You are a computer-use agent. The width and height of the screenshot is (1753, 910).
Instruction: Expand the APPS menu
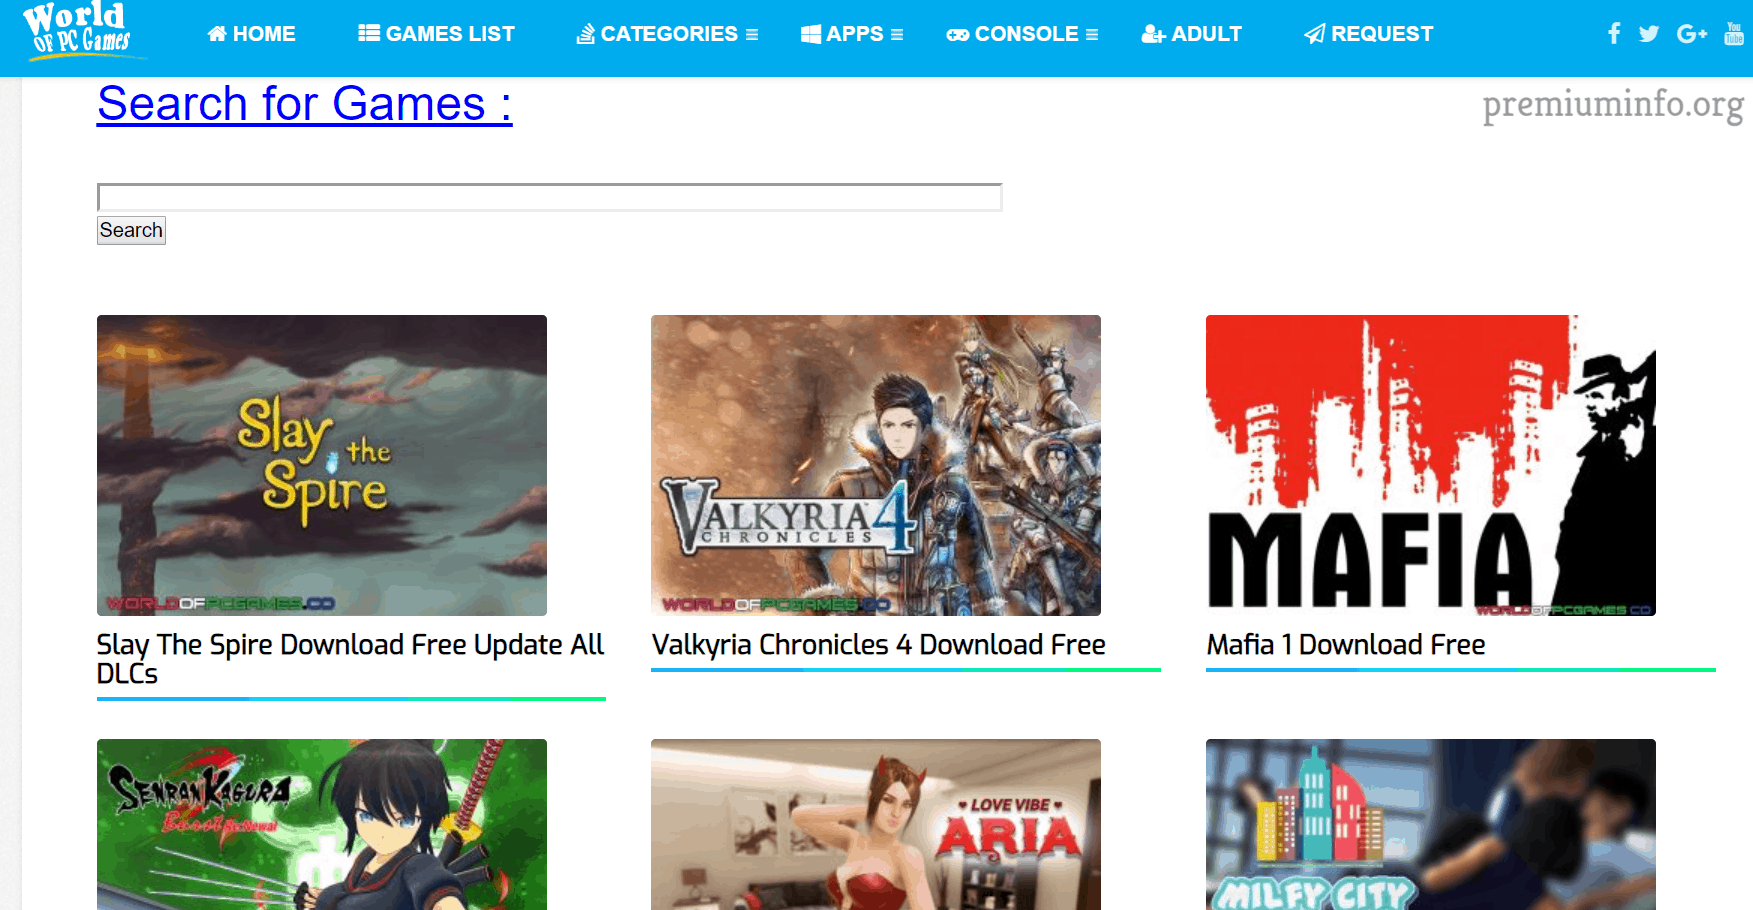[852, 34]
